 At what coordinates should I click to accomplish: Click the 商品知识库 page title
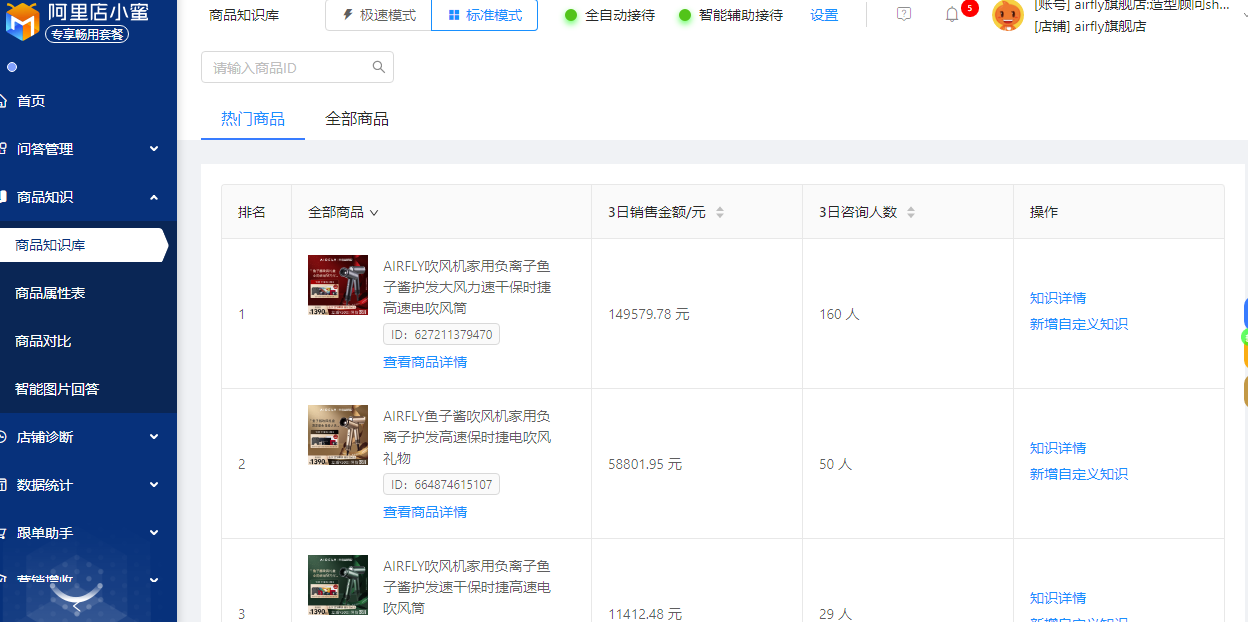[x=245, y=15]
